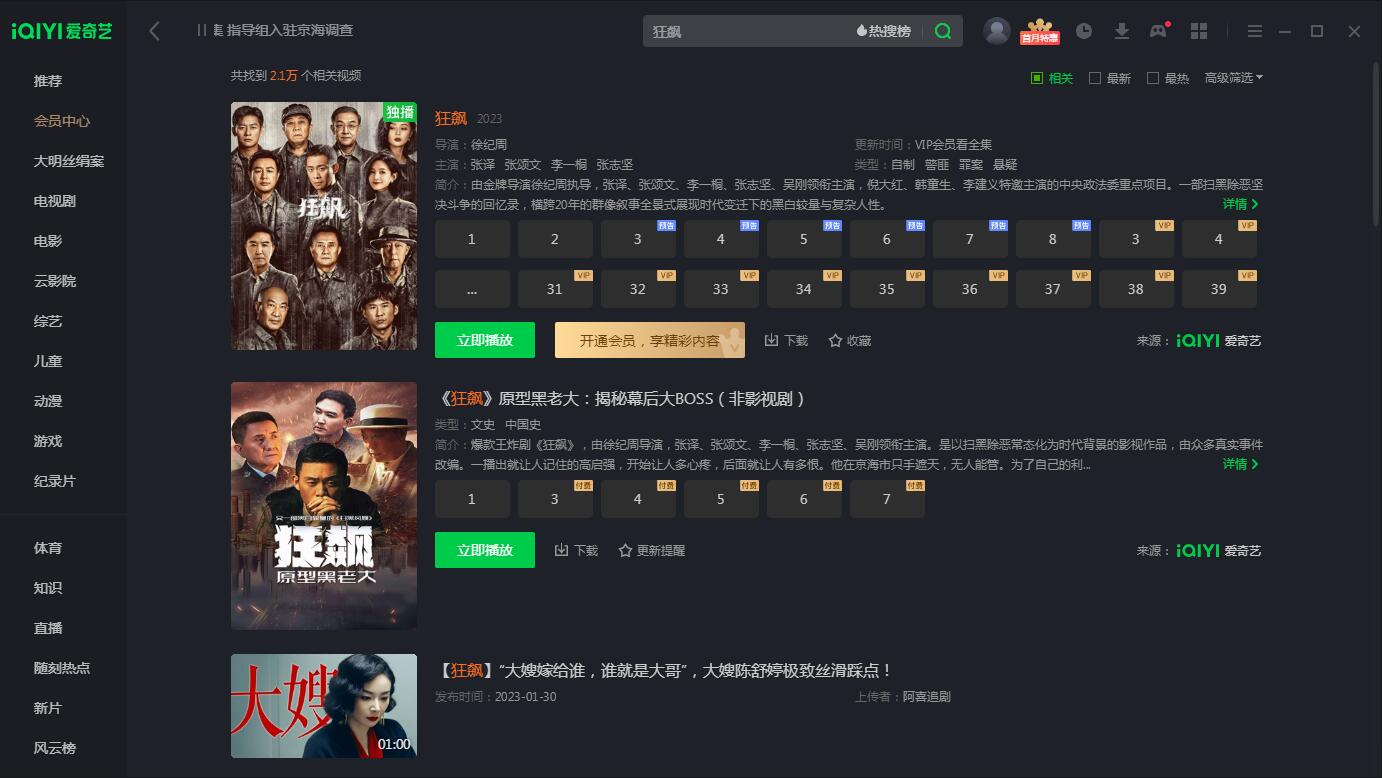Open 综艺 category in sidebar
The image size is (1382, 778).
[48, 321]
